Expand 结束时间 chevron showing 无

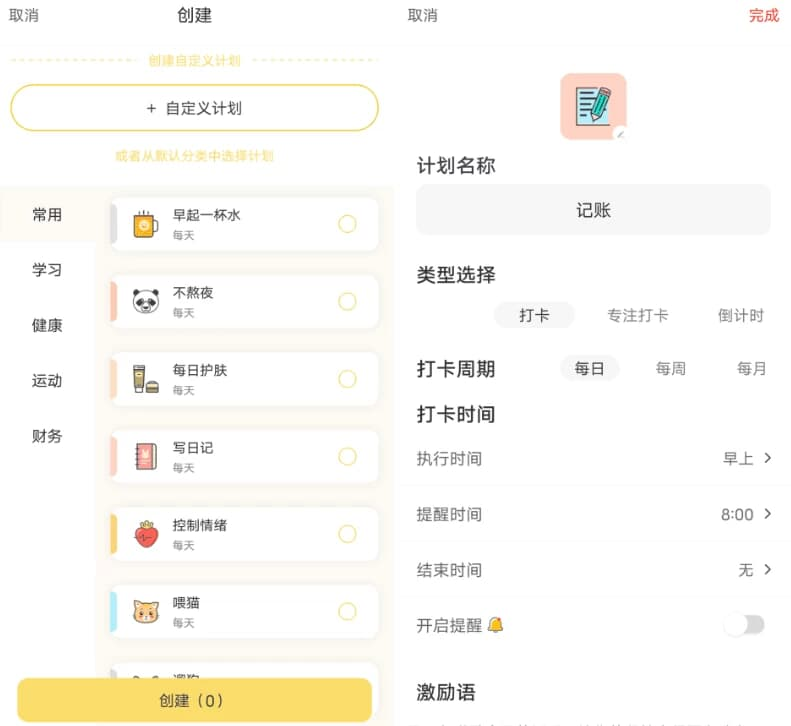(767, 570)
